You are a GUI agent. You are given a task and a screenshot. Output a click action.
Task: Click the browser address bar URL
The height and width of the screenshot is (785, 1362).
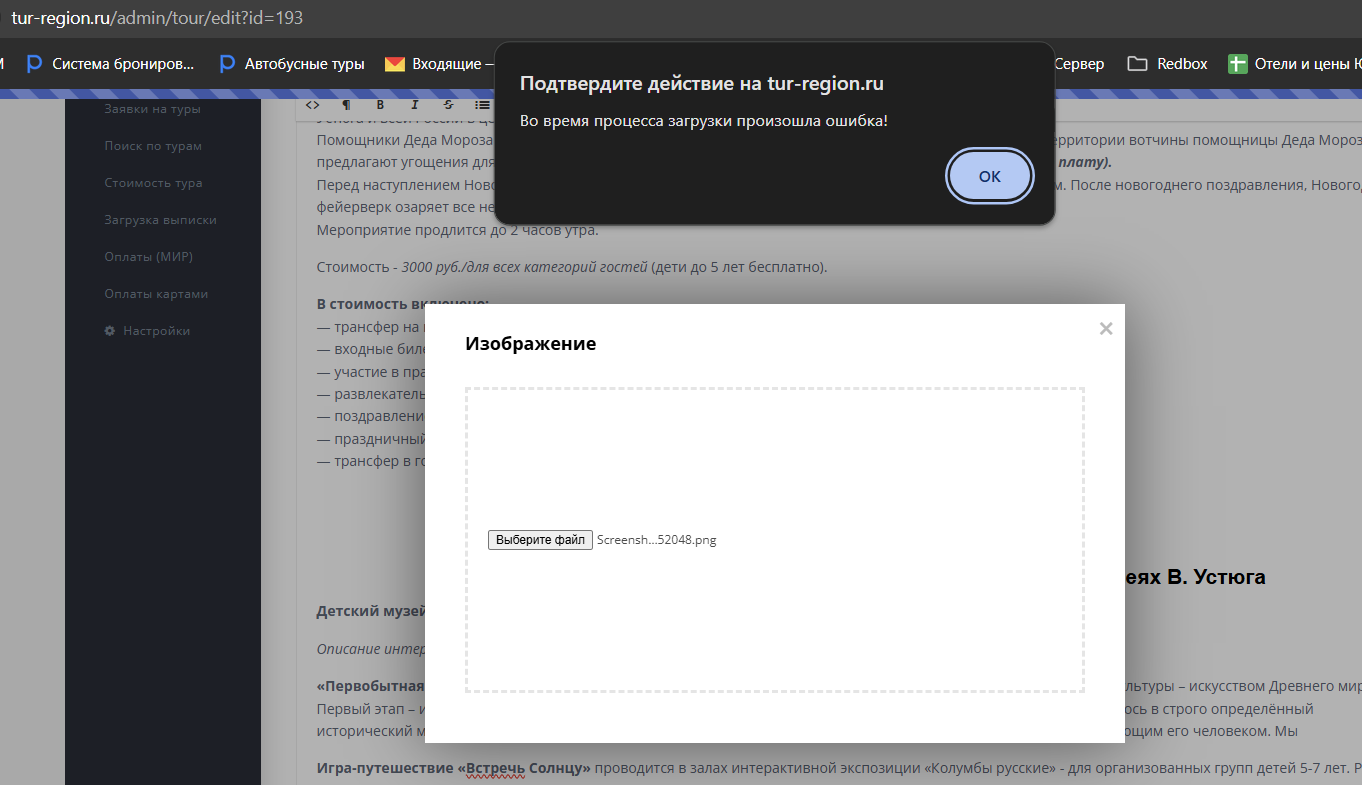click(x=157, y=18)
